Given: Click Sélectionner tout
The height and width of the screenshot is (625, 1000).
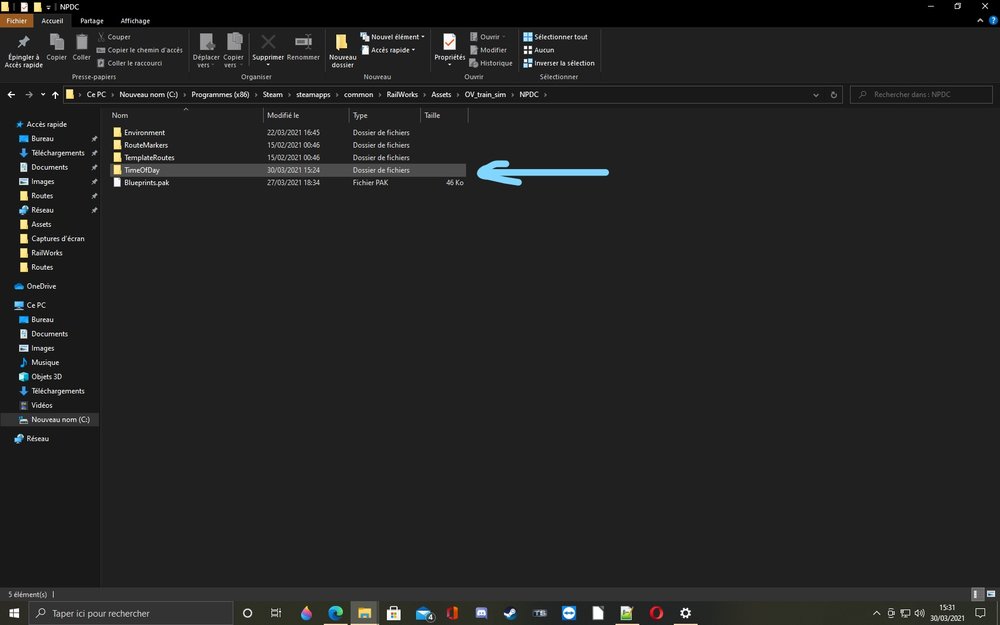Looking at the screenshot, I should (x=555, y=37).
